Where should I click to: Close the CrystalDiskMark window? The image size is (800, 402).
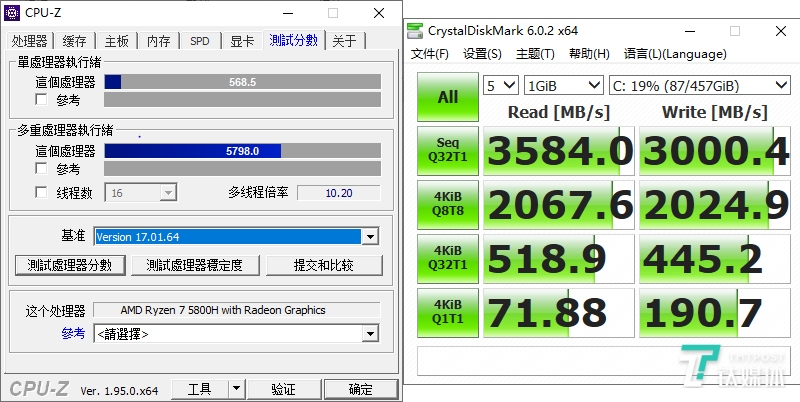pyautogui.click(x=780, y=31)
